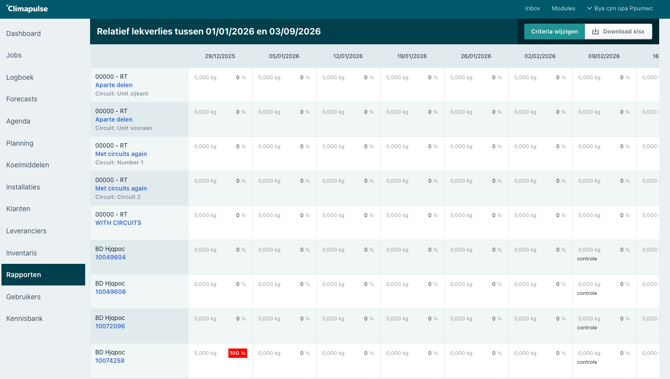
Task: Click the Criteria wijzigen button
Action: pos(554,32)
